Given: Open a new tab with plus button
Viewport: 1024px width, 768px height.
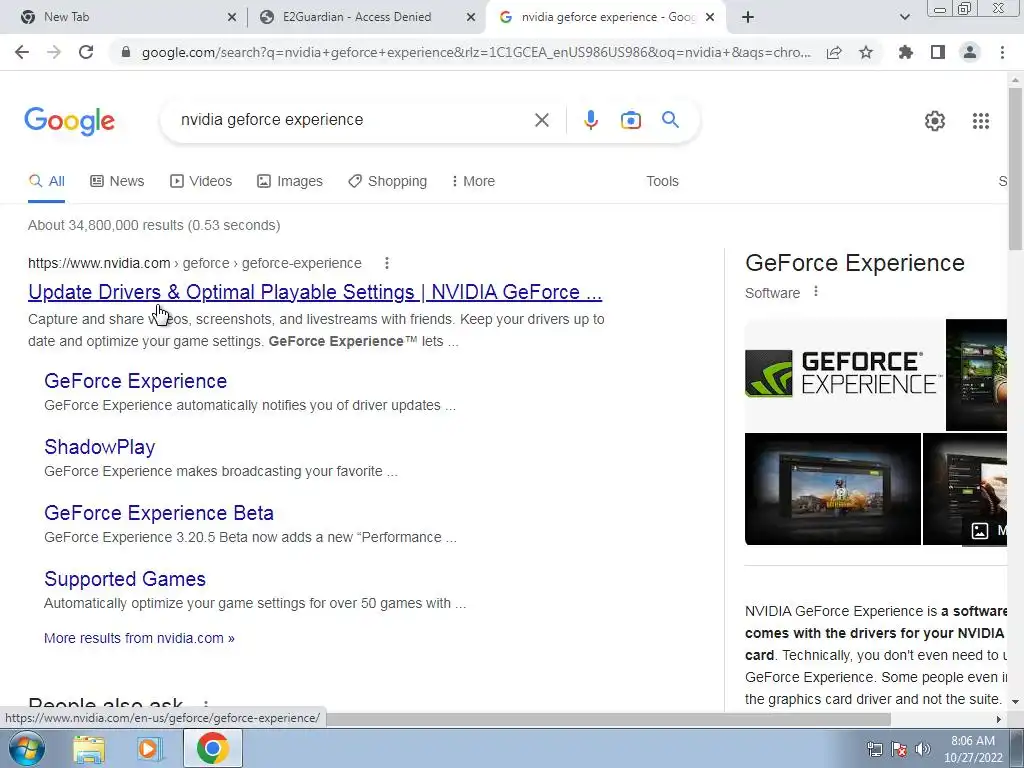Looking at the screenshot, I should click(x=748, y=17).
